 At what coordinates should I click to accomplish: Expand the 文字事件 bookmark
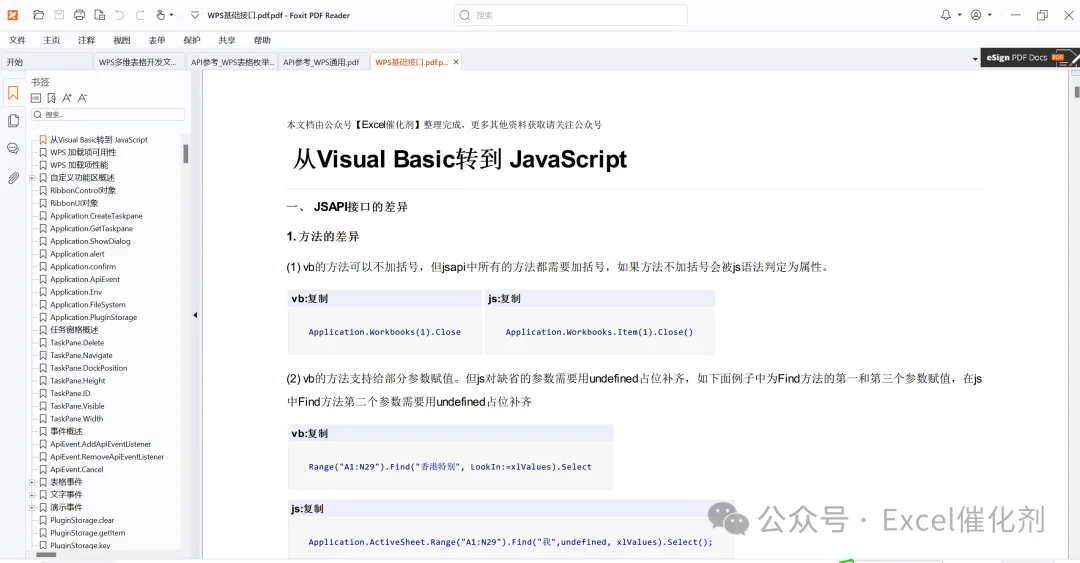coord(32,495)
